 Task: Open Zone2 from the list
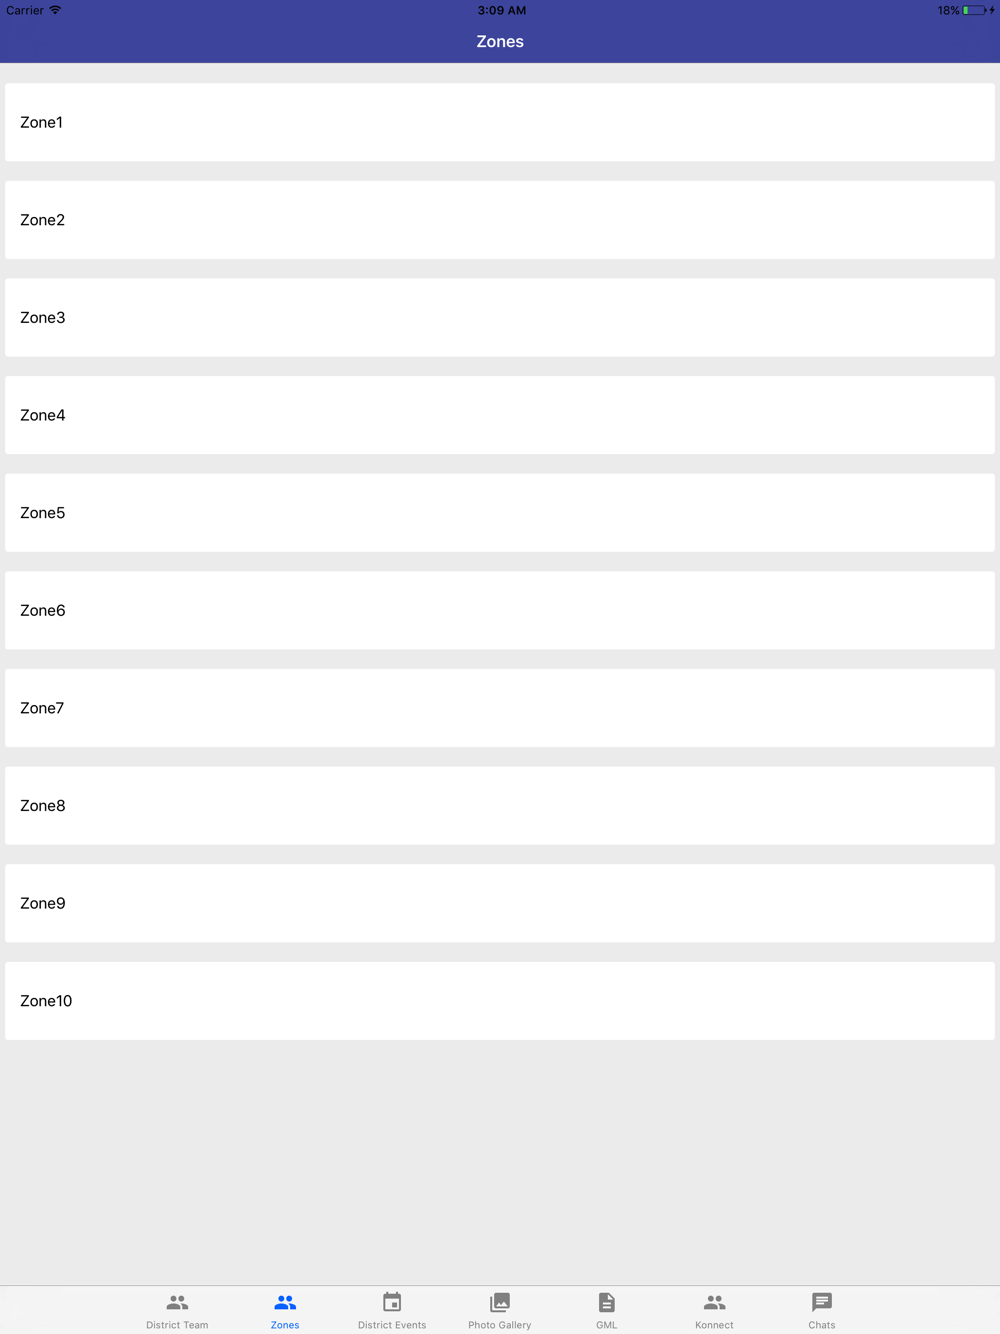pyautogui.click(x=500, y=220)
